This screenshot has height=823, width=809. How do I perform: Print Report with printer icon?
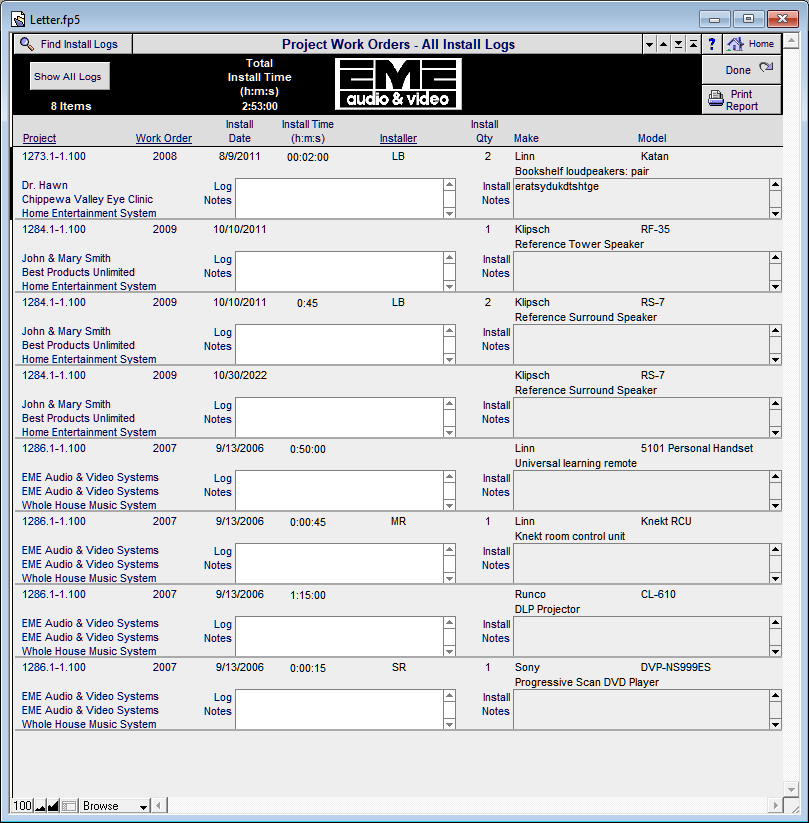[741, 100]
